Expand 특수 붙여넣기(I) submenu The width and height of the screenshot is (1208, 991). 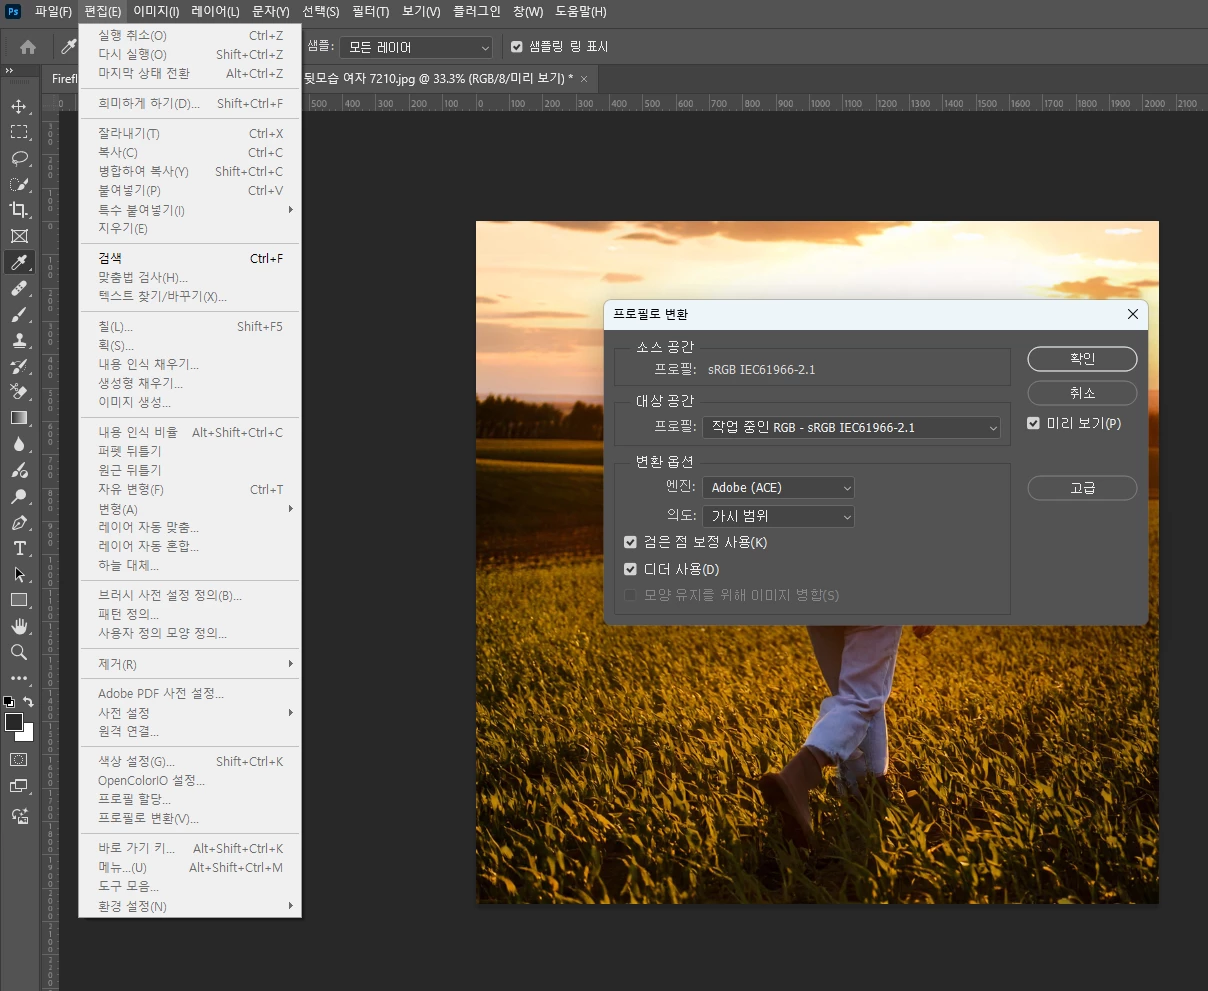coord(190,210)
